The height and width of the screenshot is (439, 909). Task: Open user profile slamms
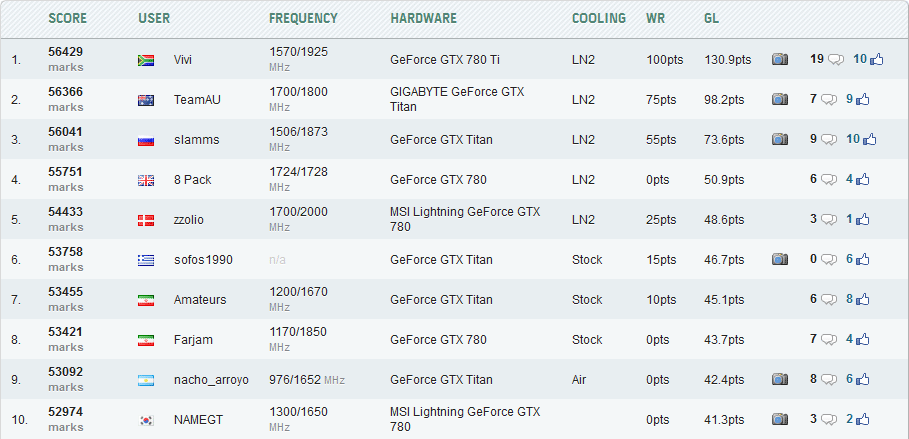pyautogui.click(x=197, y=139)
